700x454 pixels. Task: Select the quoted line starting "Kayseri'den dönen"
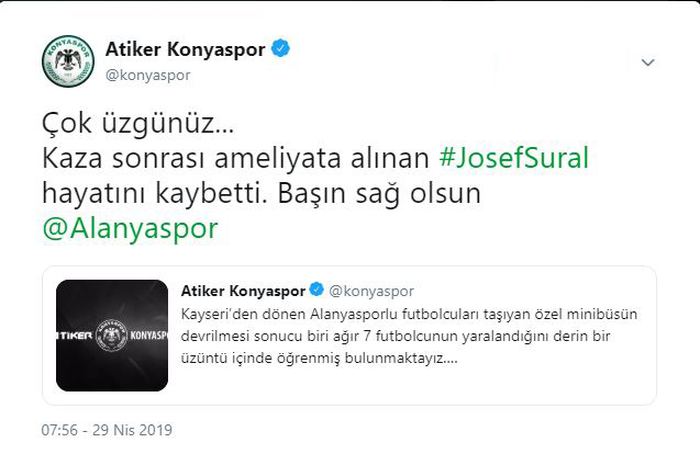pyautogui.click(x=409, y=314)
